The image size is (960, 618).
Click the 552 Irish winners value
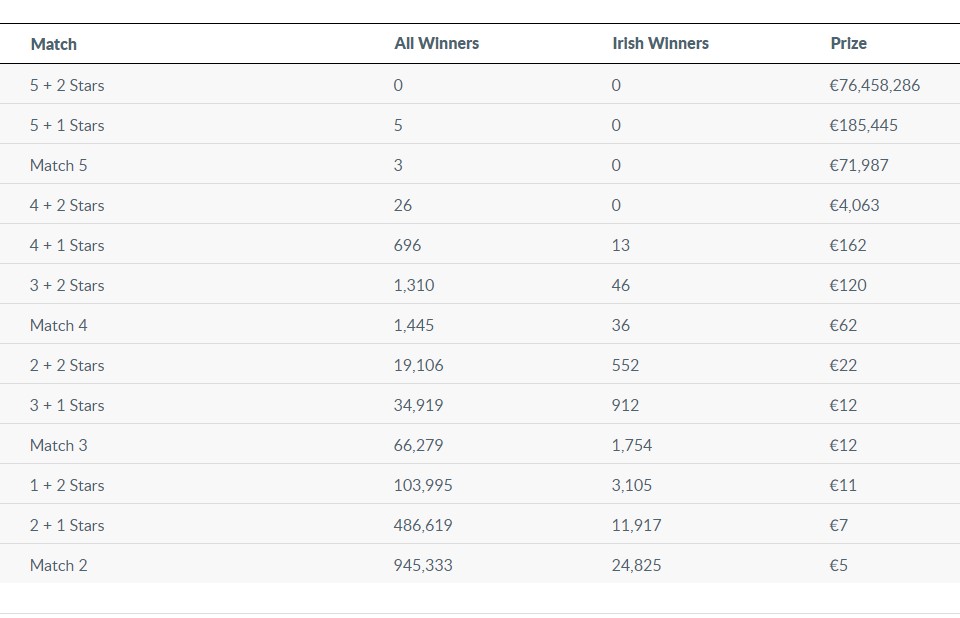[x=625, y=366]
